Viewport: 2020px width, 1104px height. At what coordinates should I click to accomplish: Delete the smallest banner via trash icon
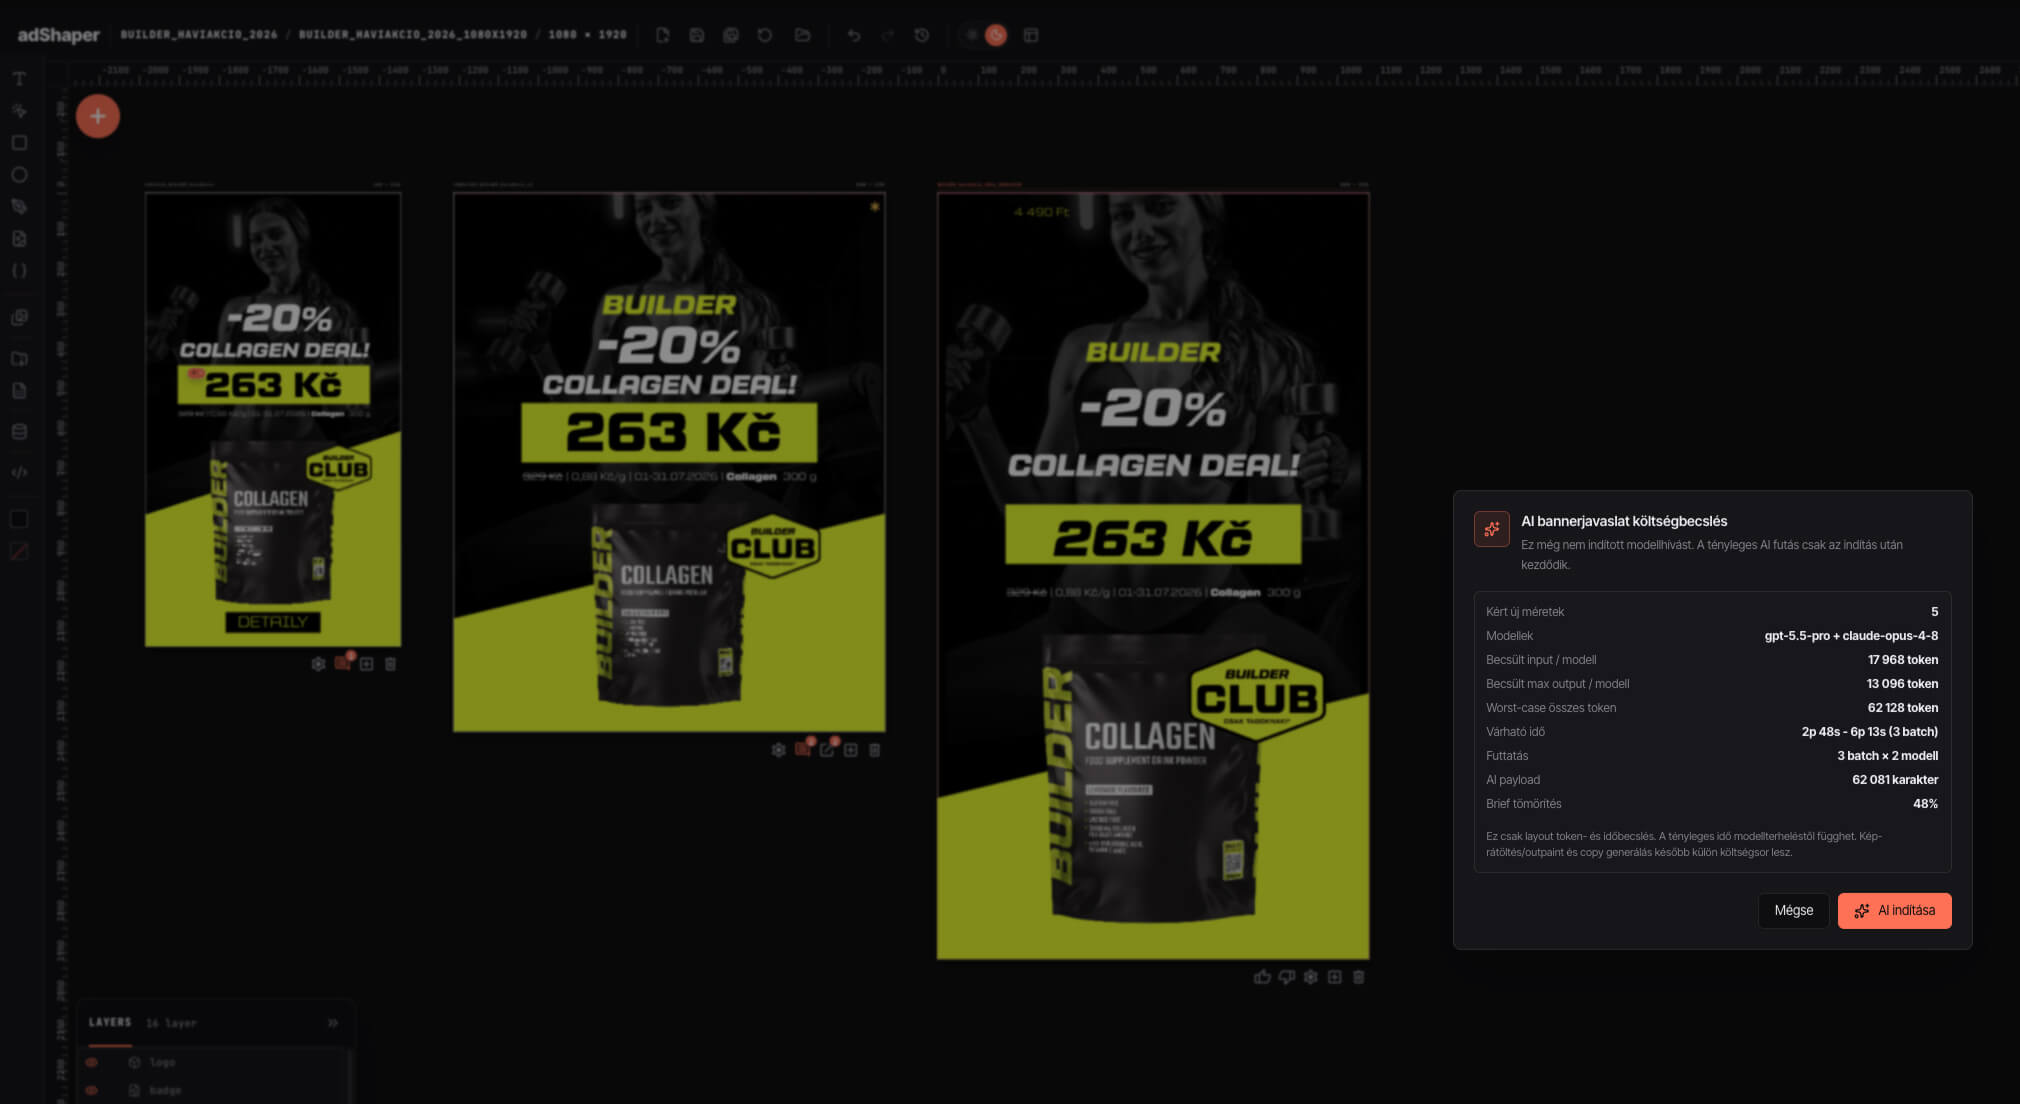[x=390, y=664]
